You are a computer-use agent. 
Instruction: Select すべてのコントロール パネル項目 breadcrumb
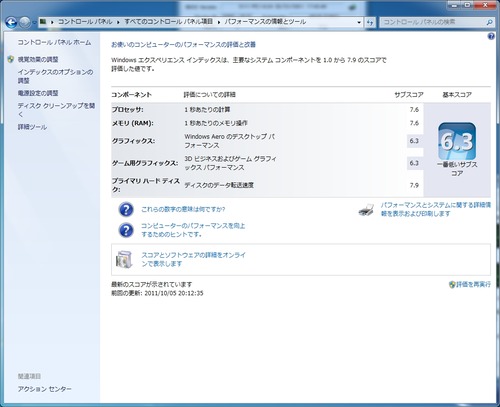[168, 22]
